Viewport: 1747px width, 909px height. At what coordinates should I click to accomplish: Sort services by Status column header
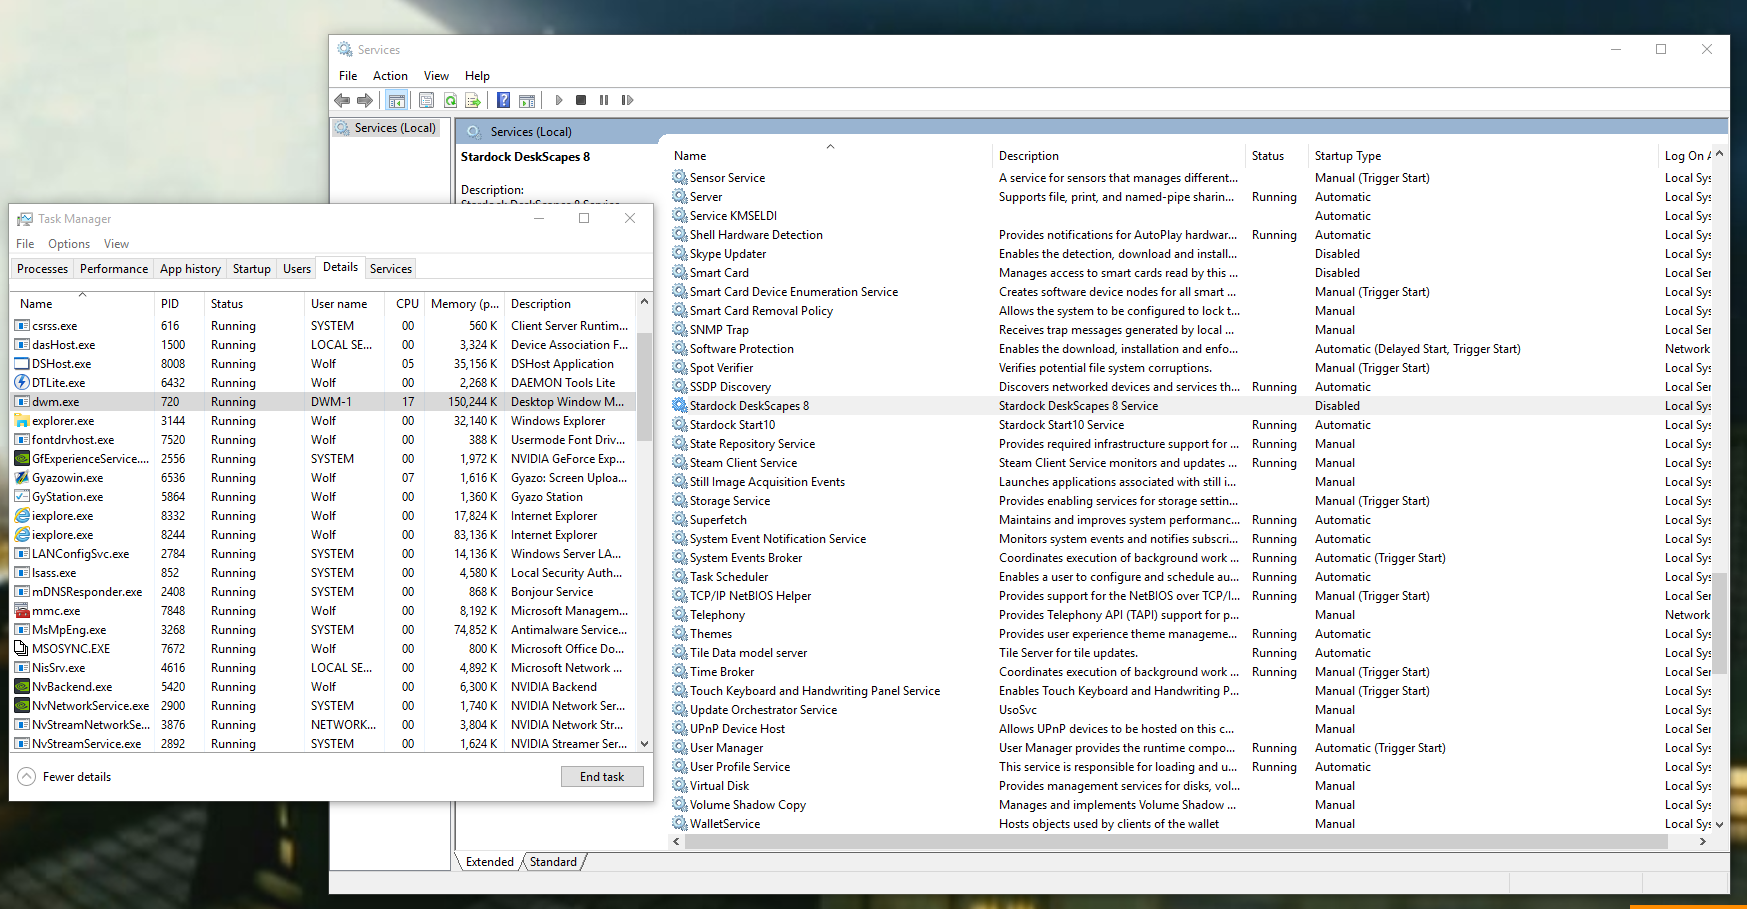click(1276, 156)
